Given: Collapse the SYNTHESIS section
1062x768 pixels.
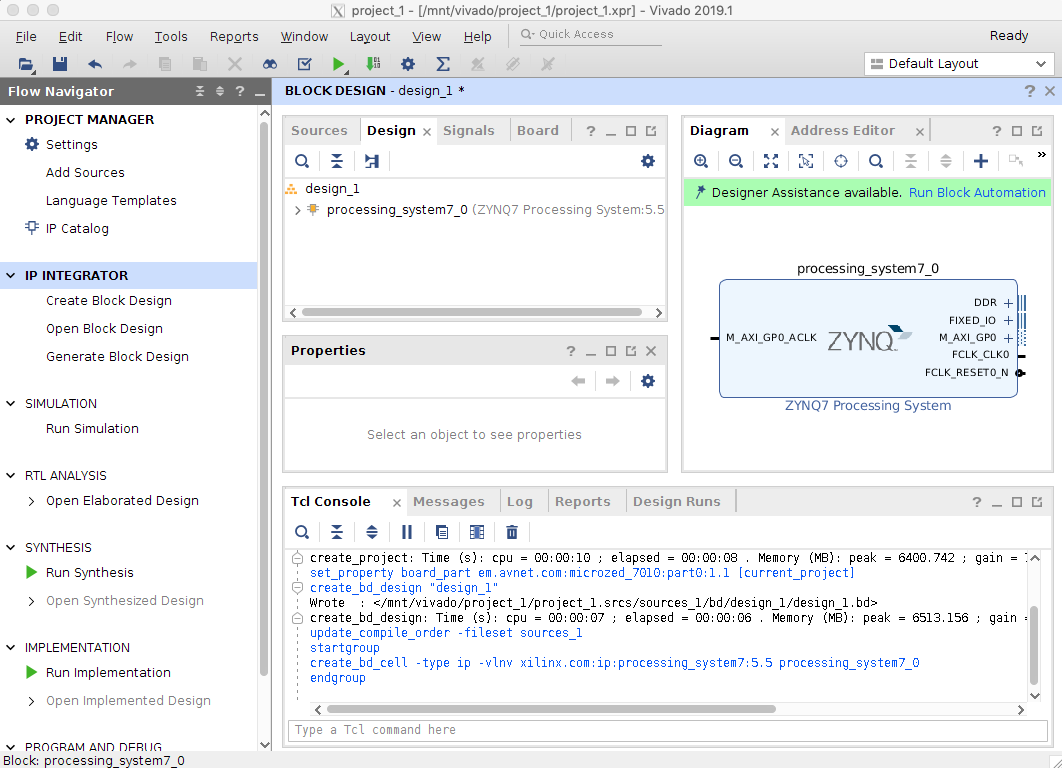Looking at the screenshot, I should (x=11, y=547).
